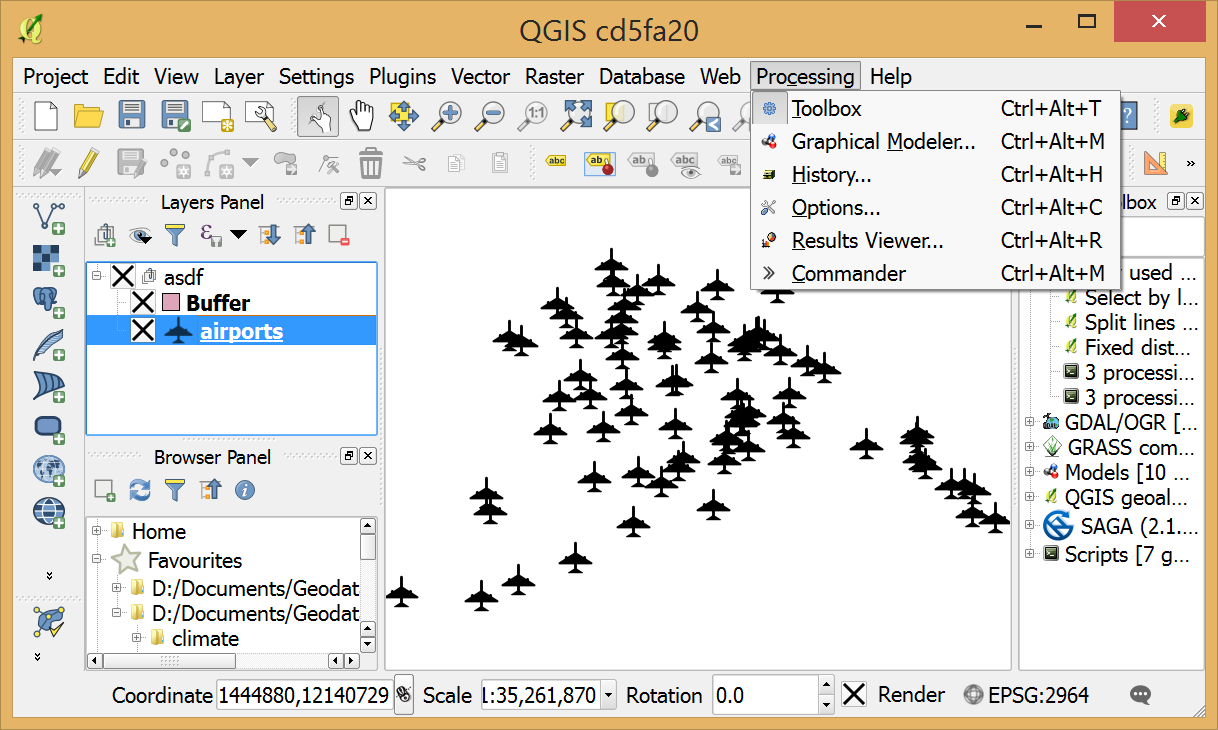1218x730 pixels.
Task: Open the New Print Composer tool
Action: point(217,116)
